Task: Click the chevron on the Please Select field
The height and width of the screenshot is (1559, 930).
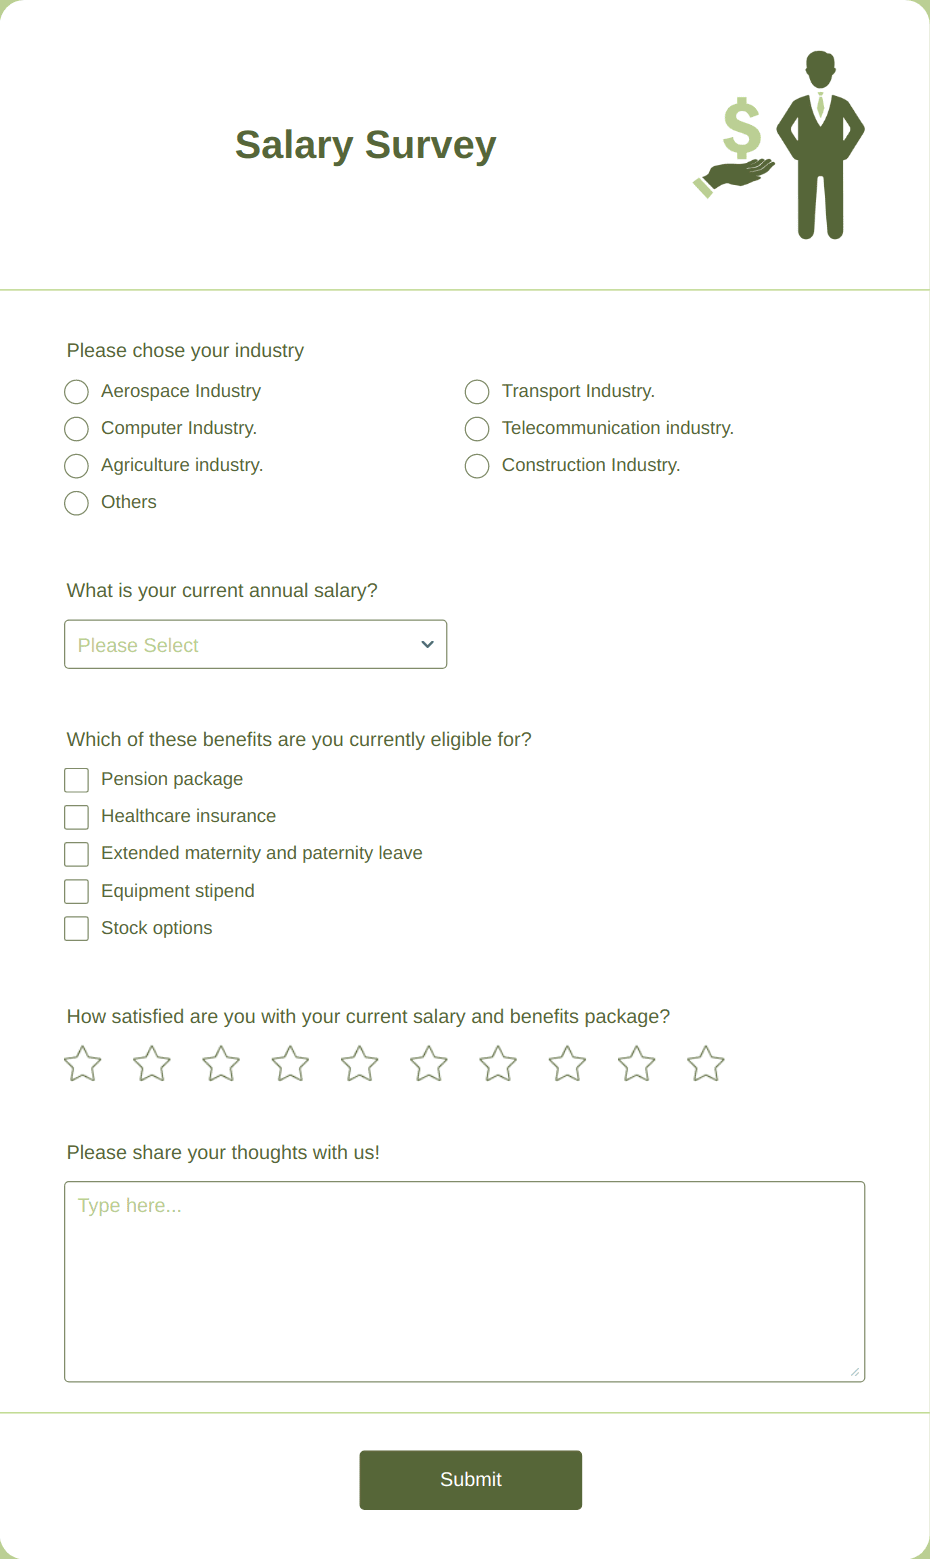Action: 426,644
